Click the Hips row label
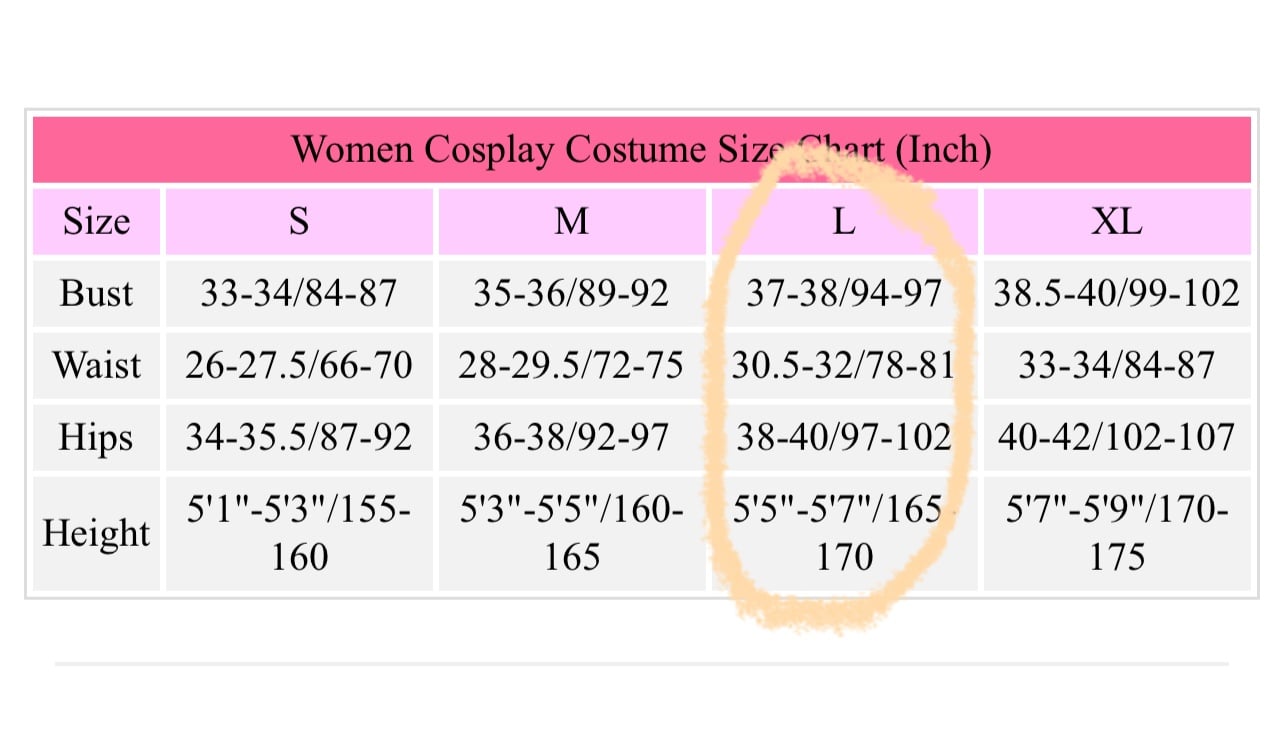Viewport: 1284px width, 734px height. (x=96, y=437)
